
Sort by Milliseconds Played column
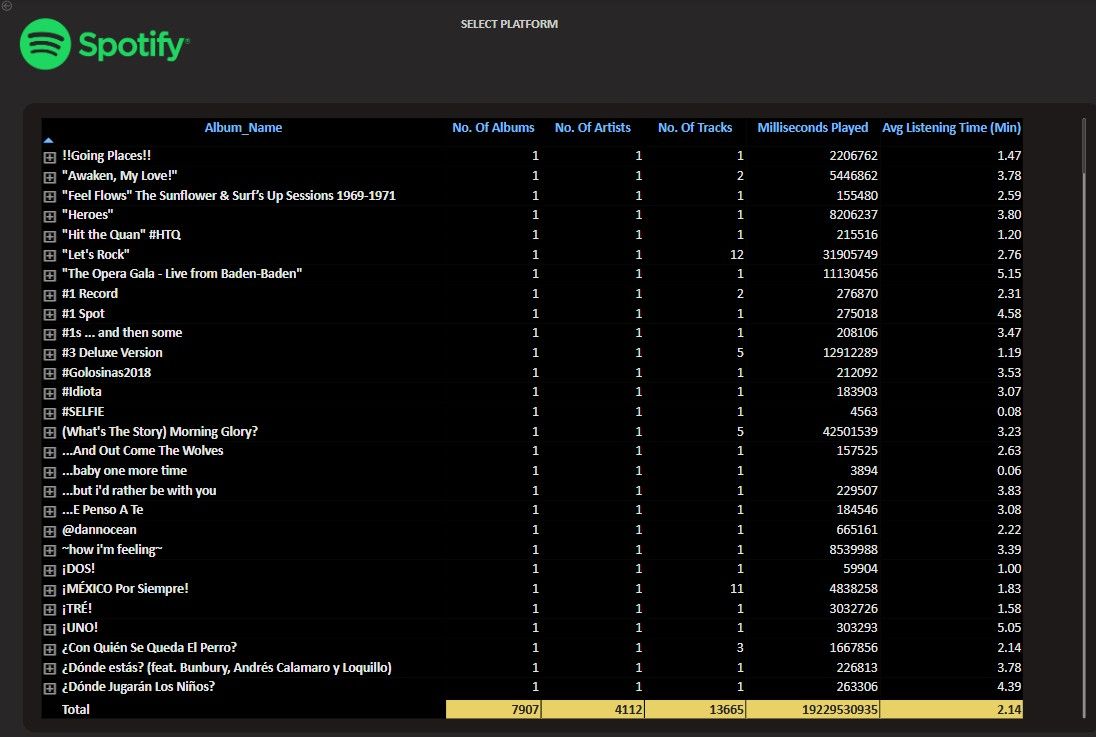pyautogui.click(x=812, y=128)
